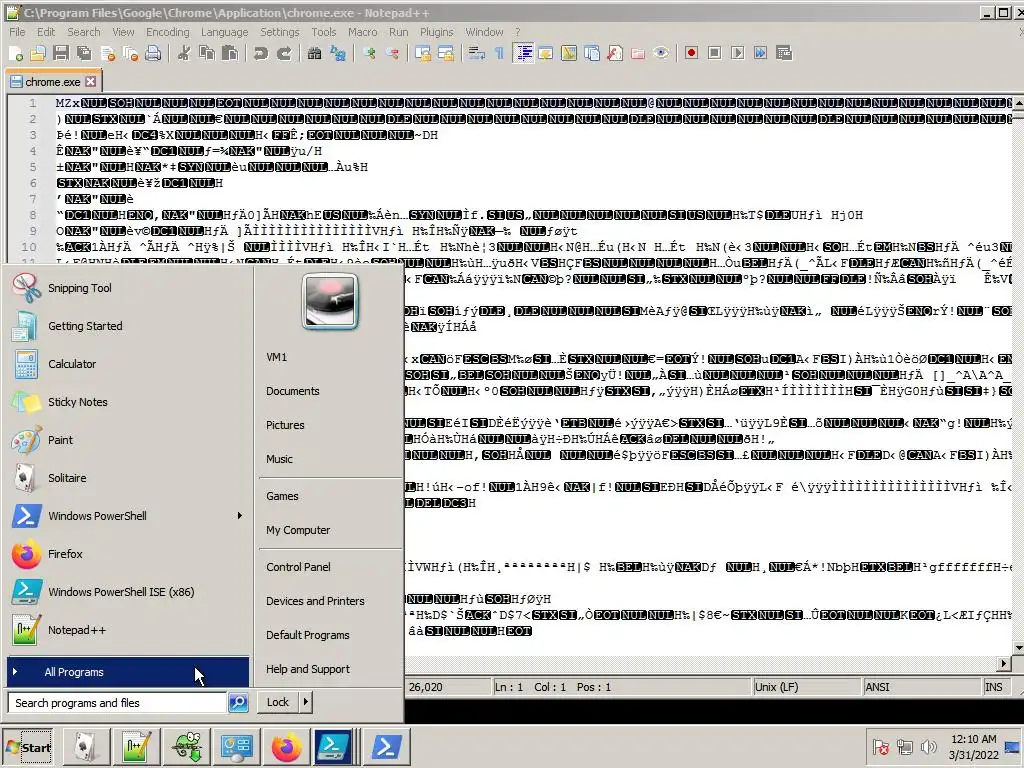The image size is (1024, 768).
Task: Click Run macro multiple times icon
Action: 760,54
